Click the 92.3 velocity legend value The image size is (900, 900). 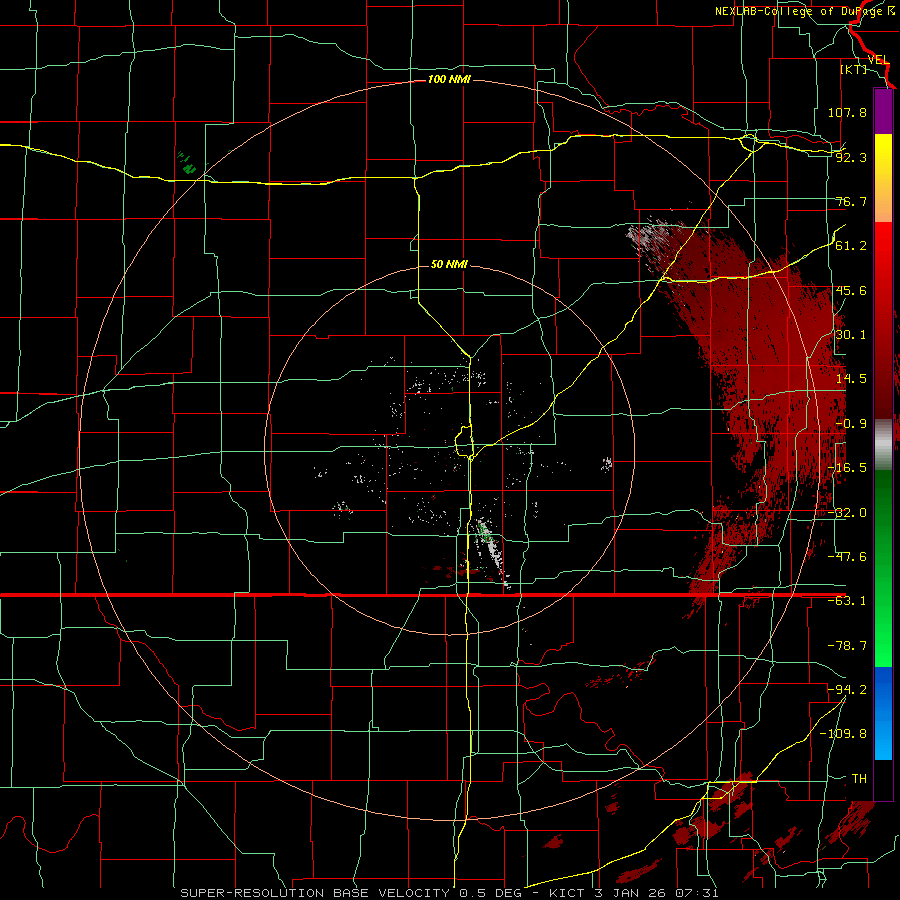tap(851, 157)
